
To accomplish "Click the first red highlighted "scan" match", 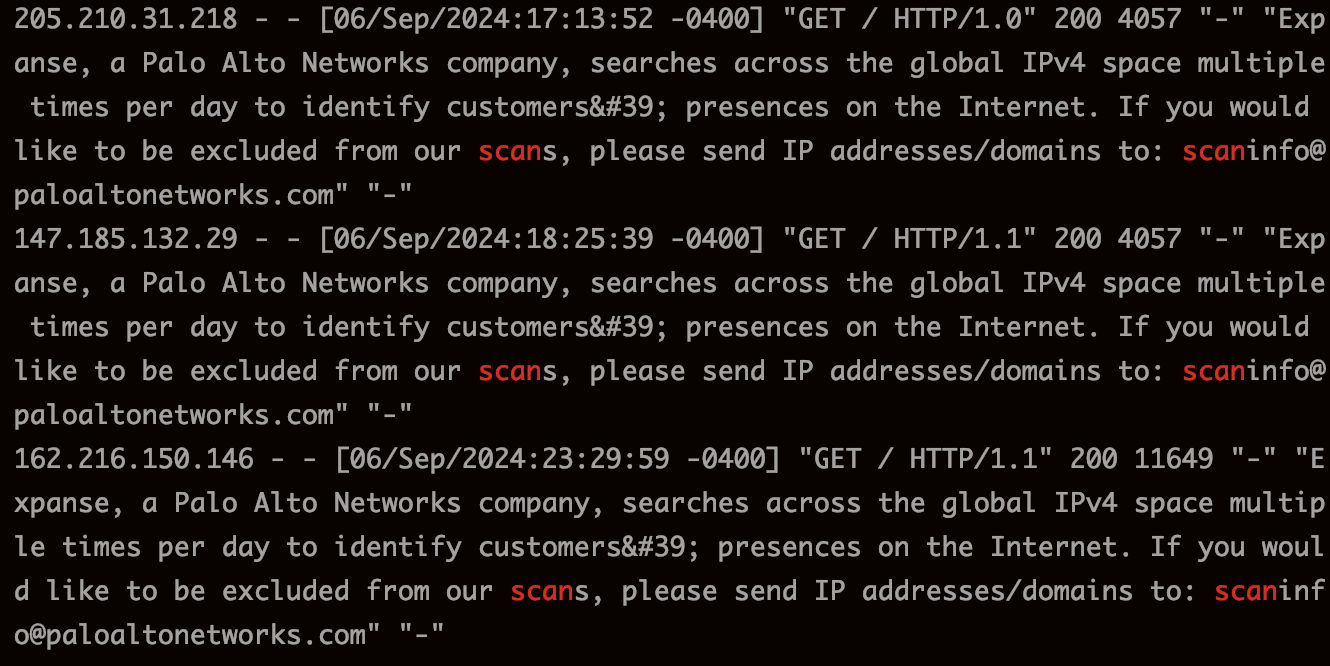I will 510,151.
